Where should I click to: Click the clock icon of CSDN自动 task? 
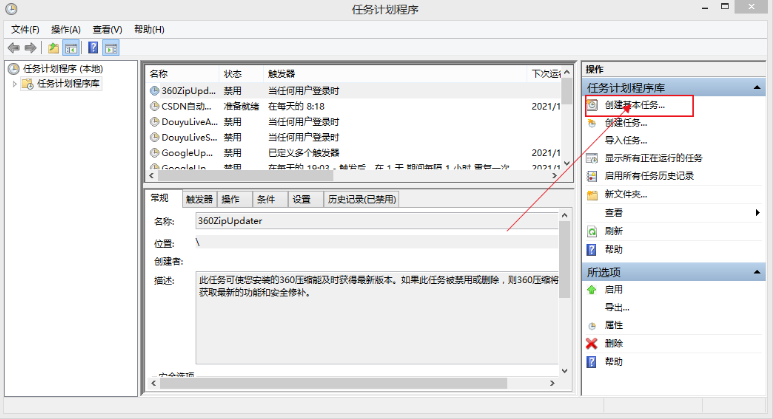coord(154,106)
